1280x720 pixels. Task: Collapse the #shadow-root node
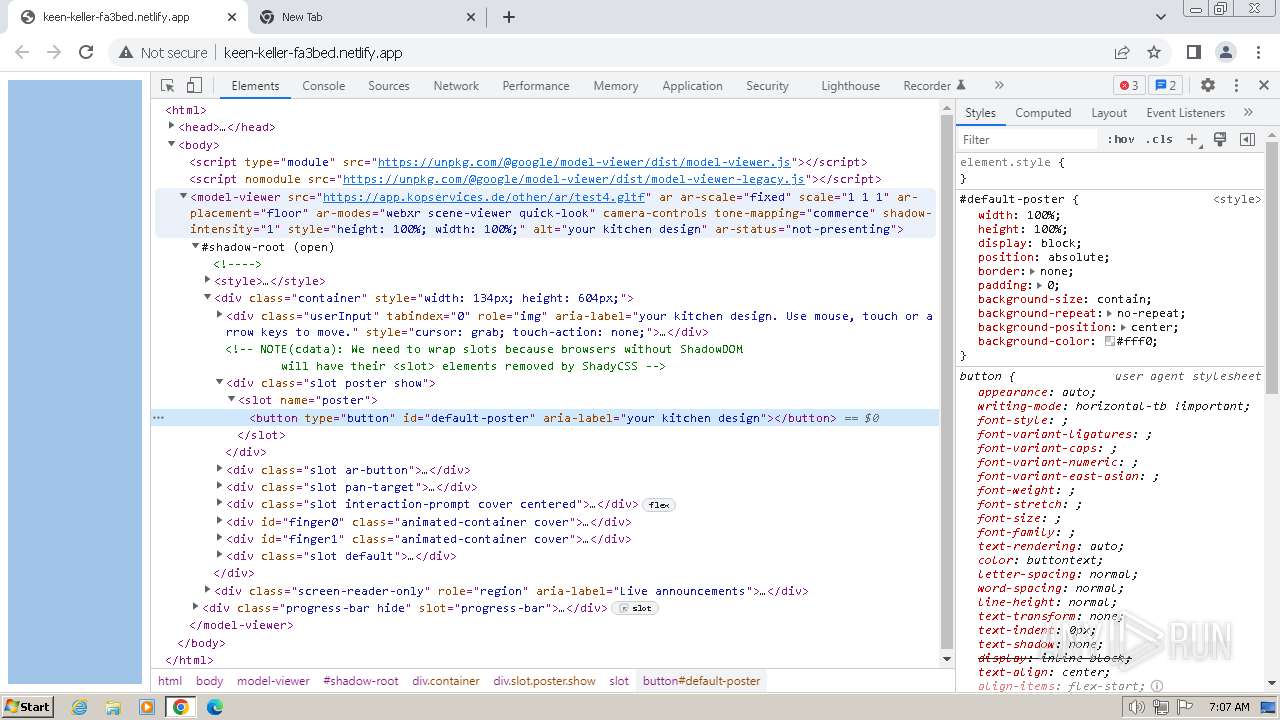pyautogui.click(x=196, y=247)
